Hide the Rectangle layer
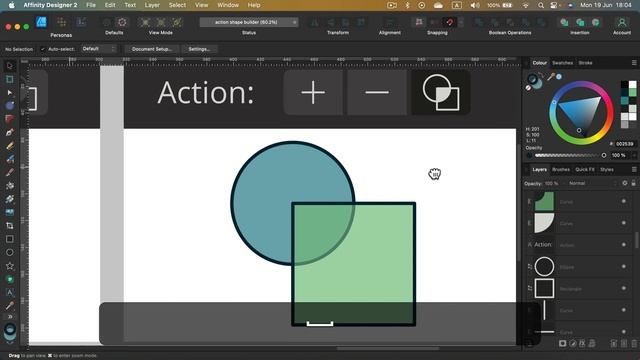Viewport: 640px width, 360px height. (x=624, y=288)
